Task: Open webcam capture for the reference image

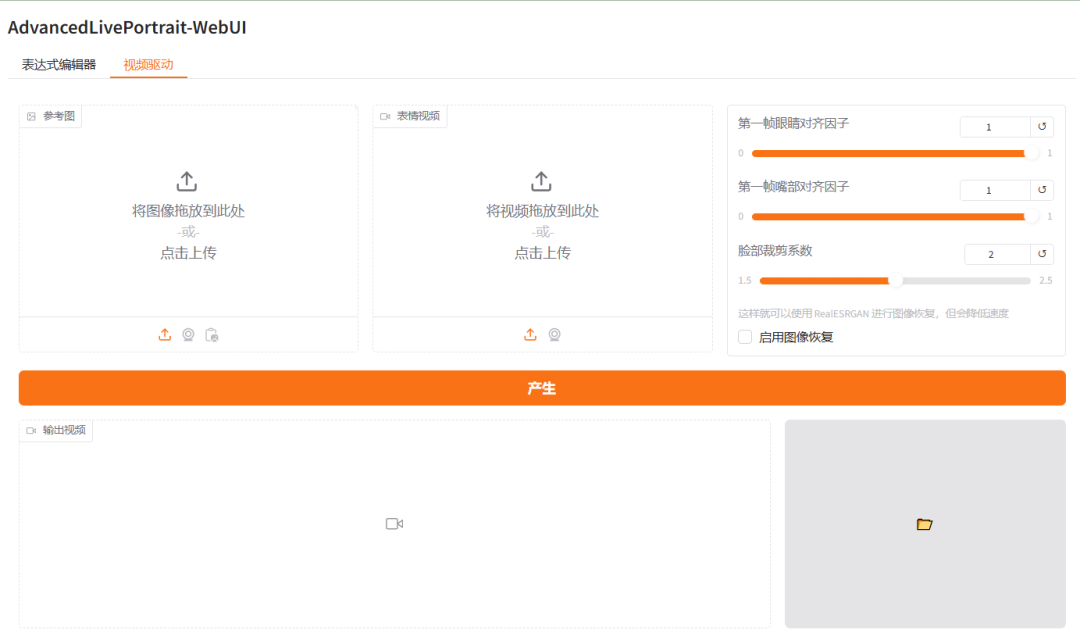Action: (x=188, y=334)
